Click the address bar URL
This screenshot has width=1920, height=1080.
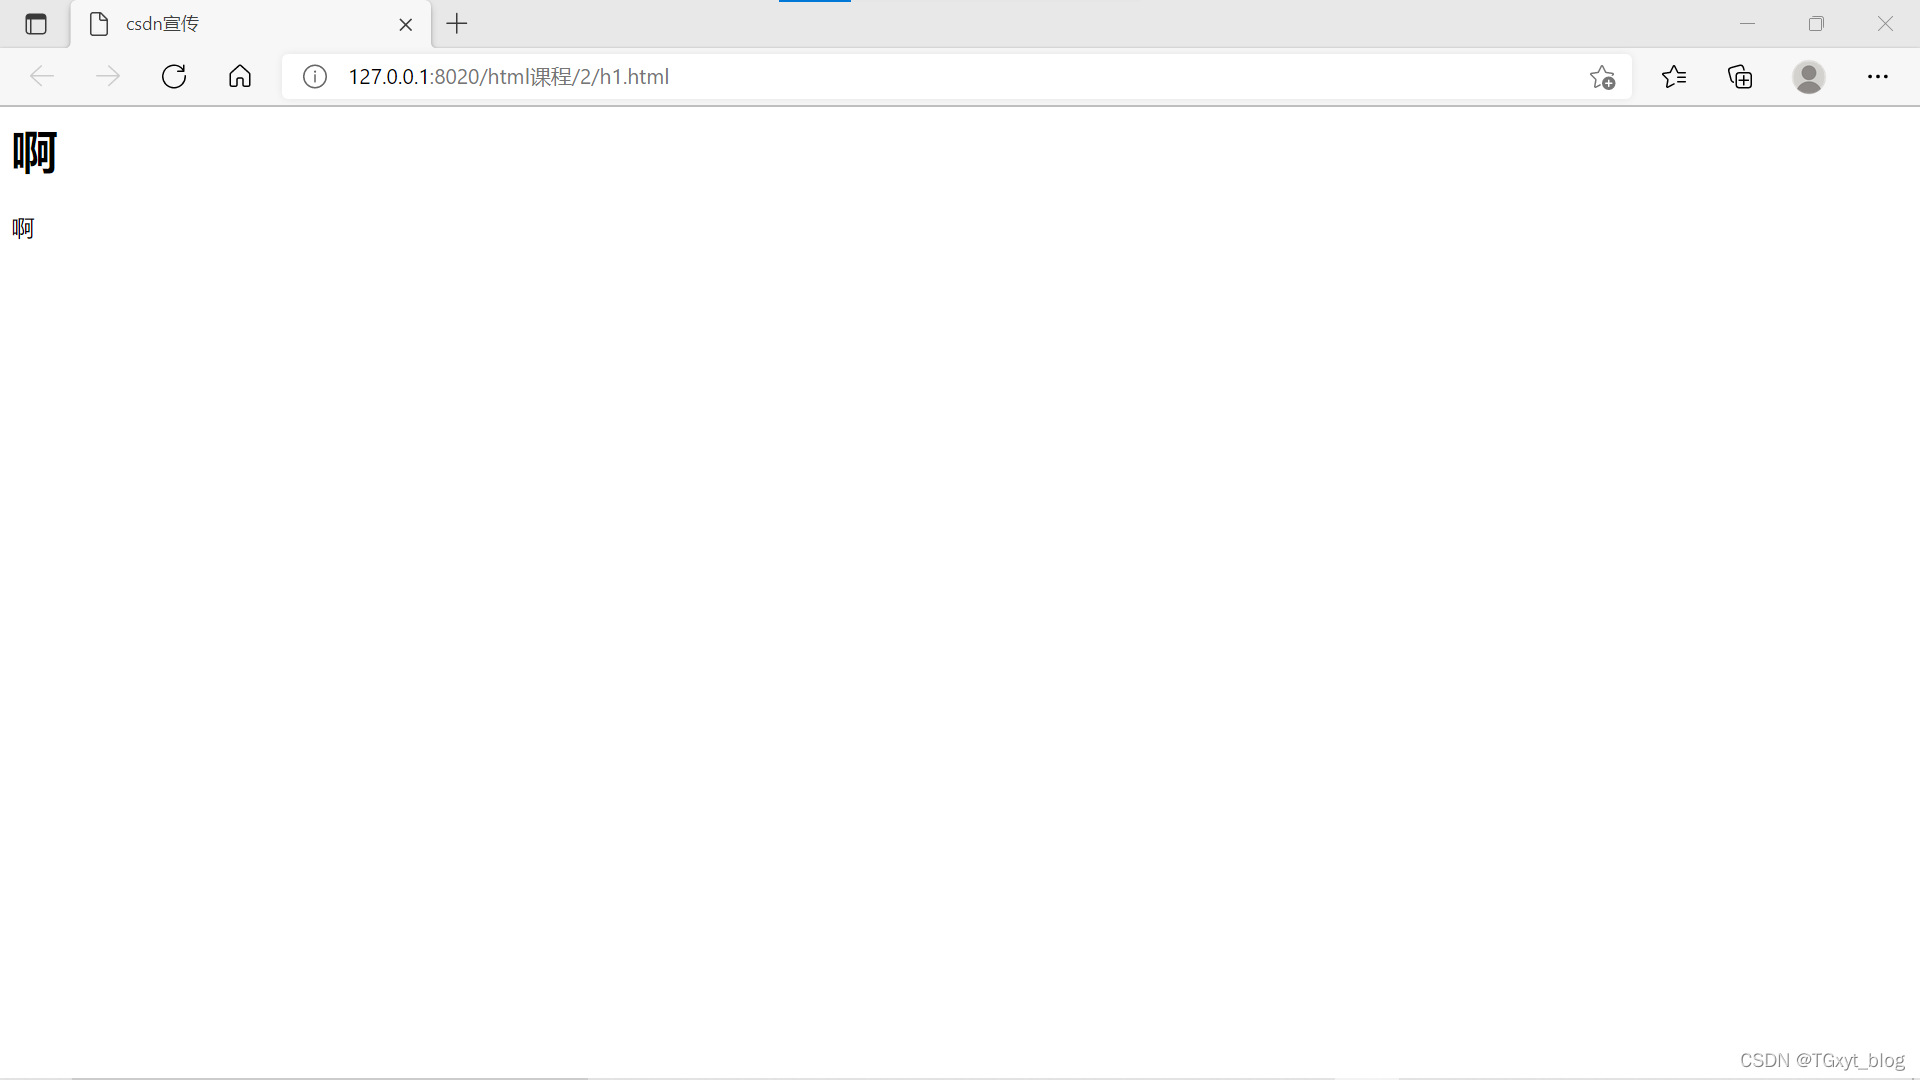tap(508, 77)
